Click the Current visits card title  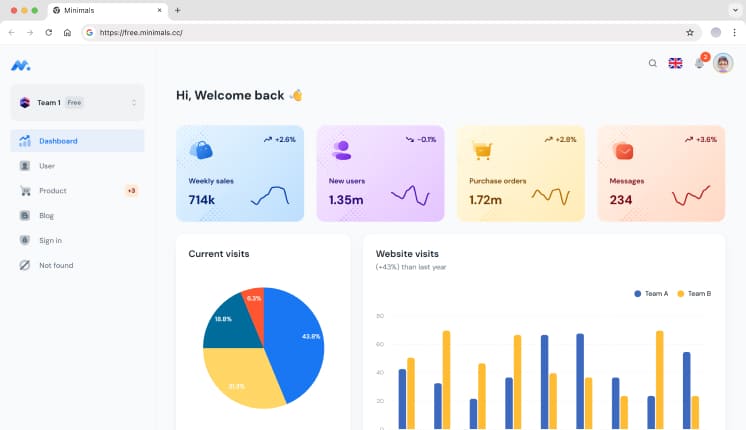[219, 254]
